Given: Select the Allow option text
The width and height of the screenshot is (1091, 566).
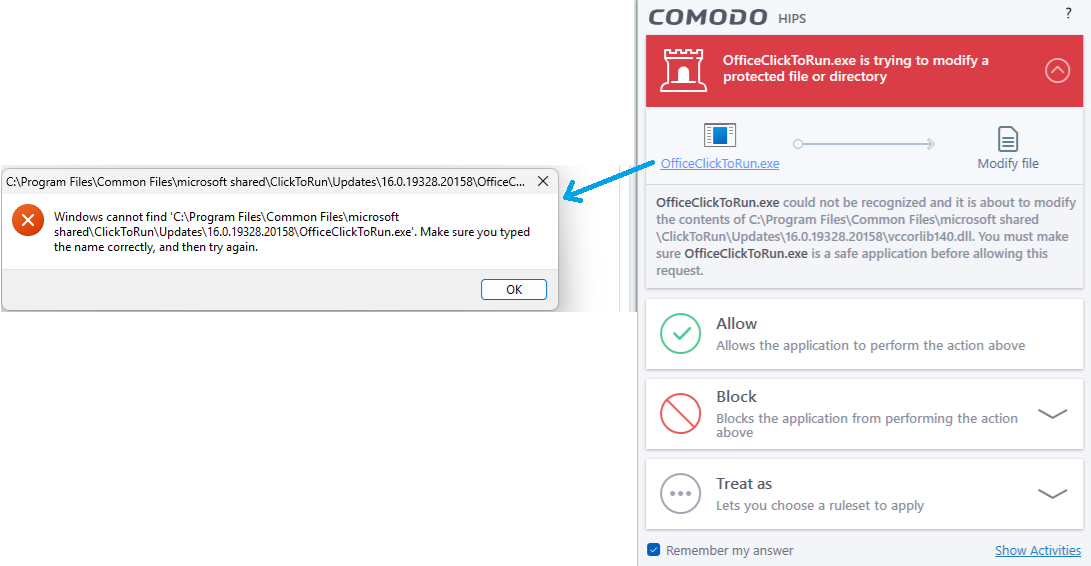Looking at the screenshot, I should (x=737, y=324).
